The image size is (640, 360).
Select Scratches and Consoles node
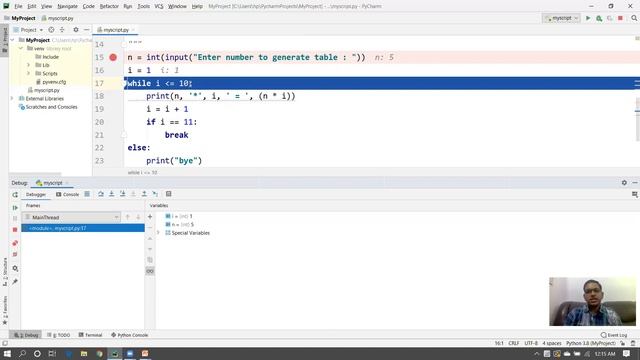(48, 107)
